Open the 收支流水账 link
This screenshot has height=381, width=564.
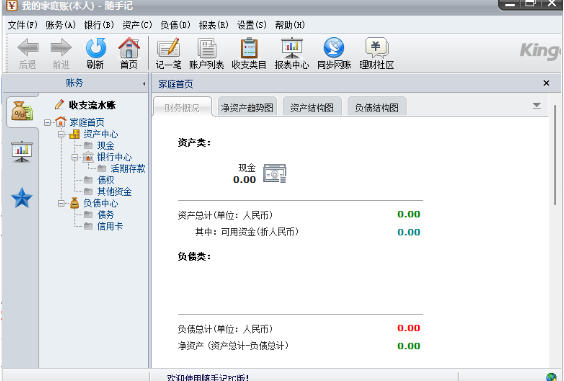(92, 105)
